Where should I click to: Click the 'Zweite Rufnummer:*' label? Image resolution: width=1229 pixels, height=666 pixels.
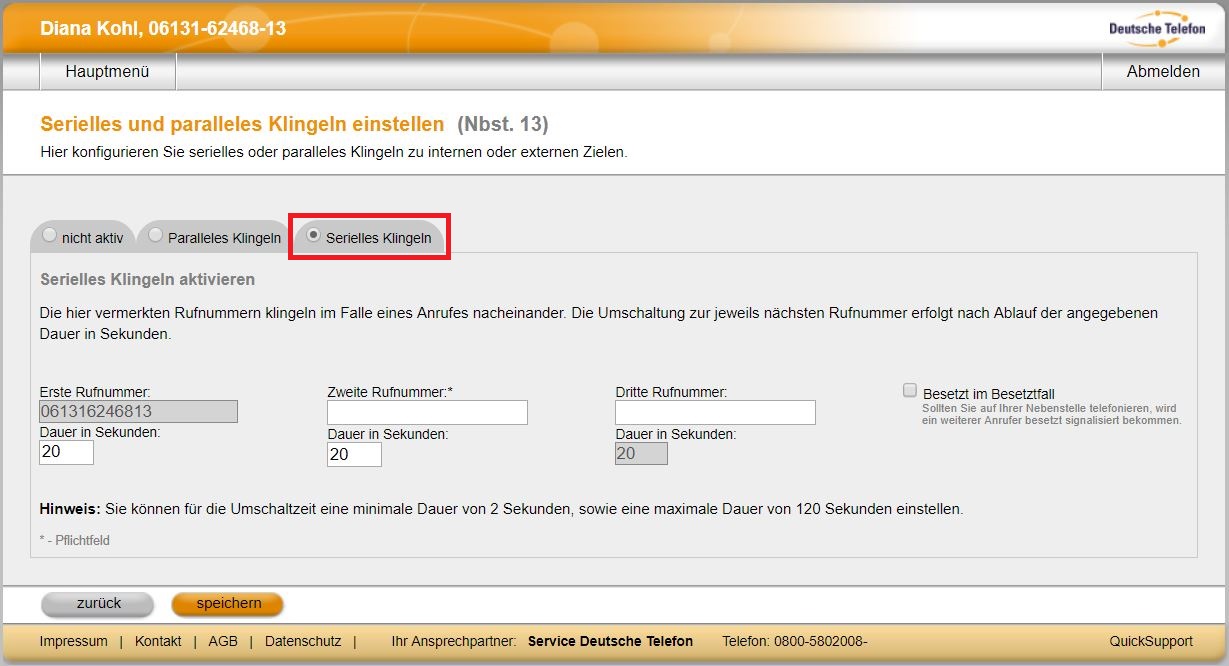(390, 392)
